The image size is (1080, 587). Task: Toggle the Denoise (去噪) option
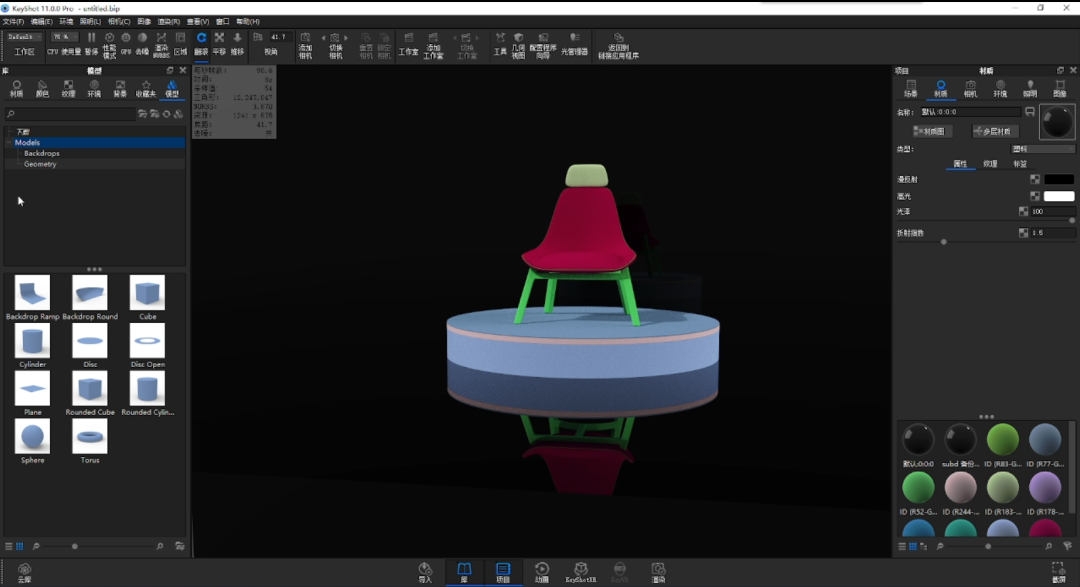pos(143,44)
